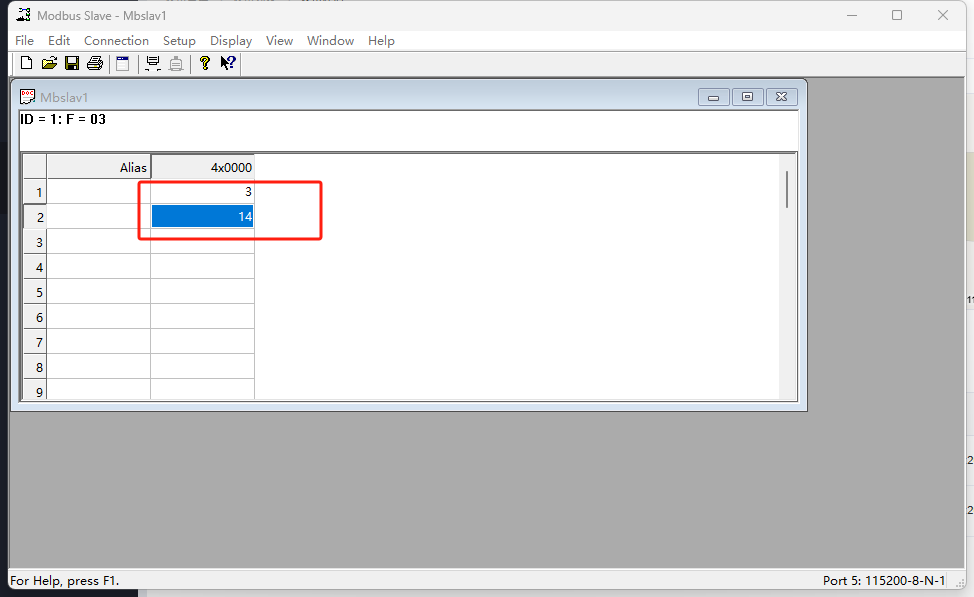This screenshot has width=974, height=597.
Task: Click the Connect toolbar icon
Action: click(153, 64)
